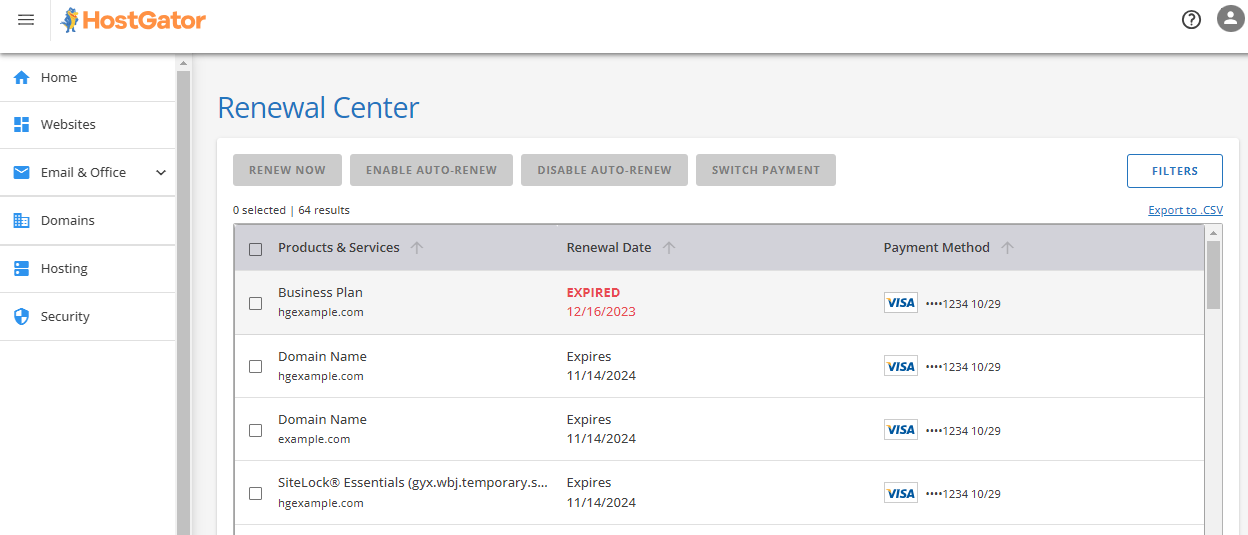Image resolution: width=1248 pixels, height=535 pixels.
Task: Click the HostGator logo
Action: click(x=133, y=20)
